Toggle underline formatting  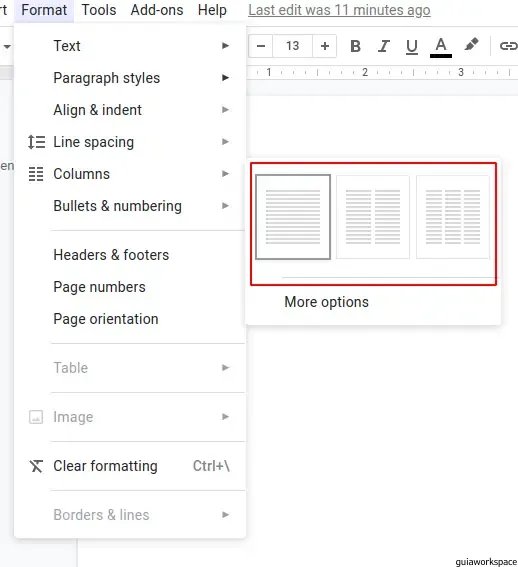point(412,46)
